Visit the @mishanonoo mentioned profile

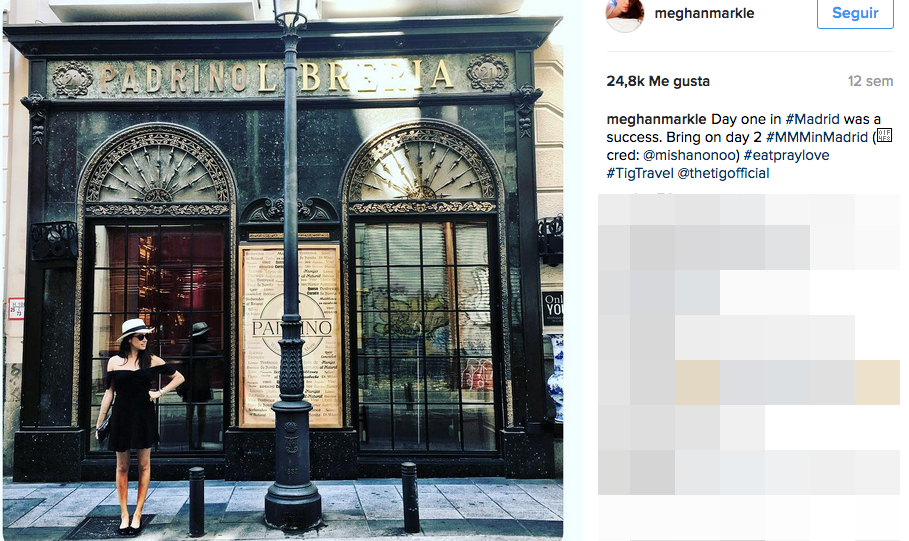689,155
